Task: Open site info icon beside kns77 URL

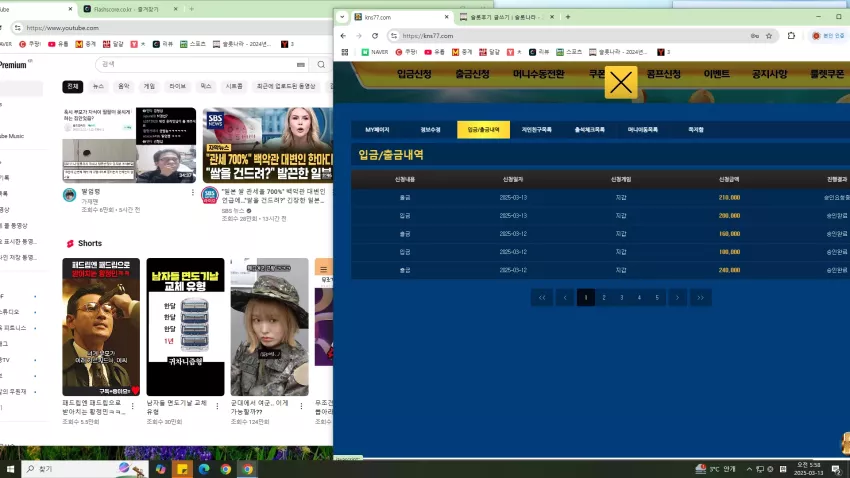Action: (x=394, y=36)
